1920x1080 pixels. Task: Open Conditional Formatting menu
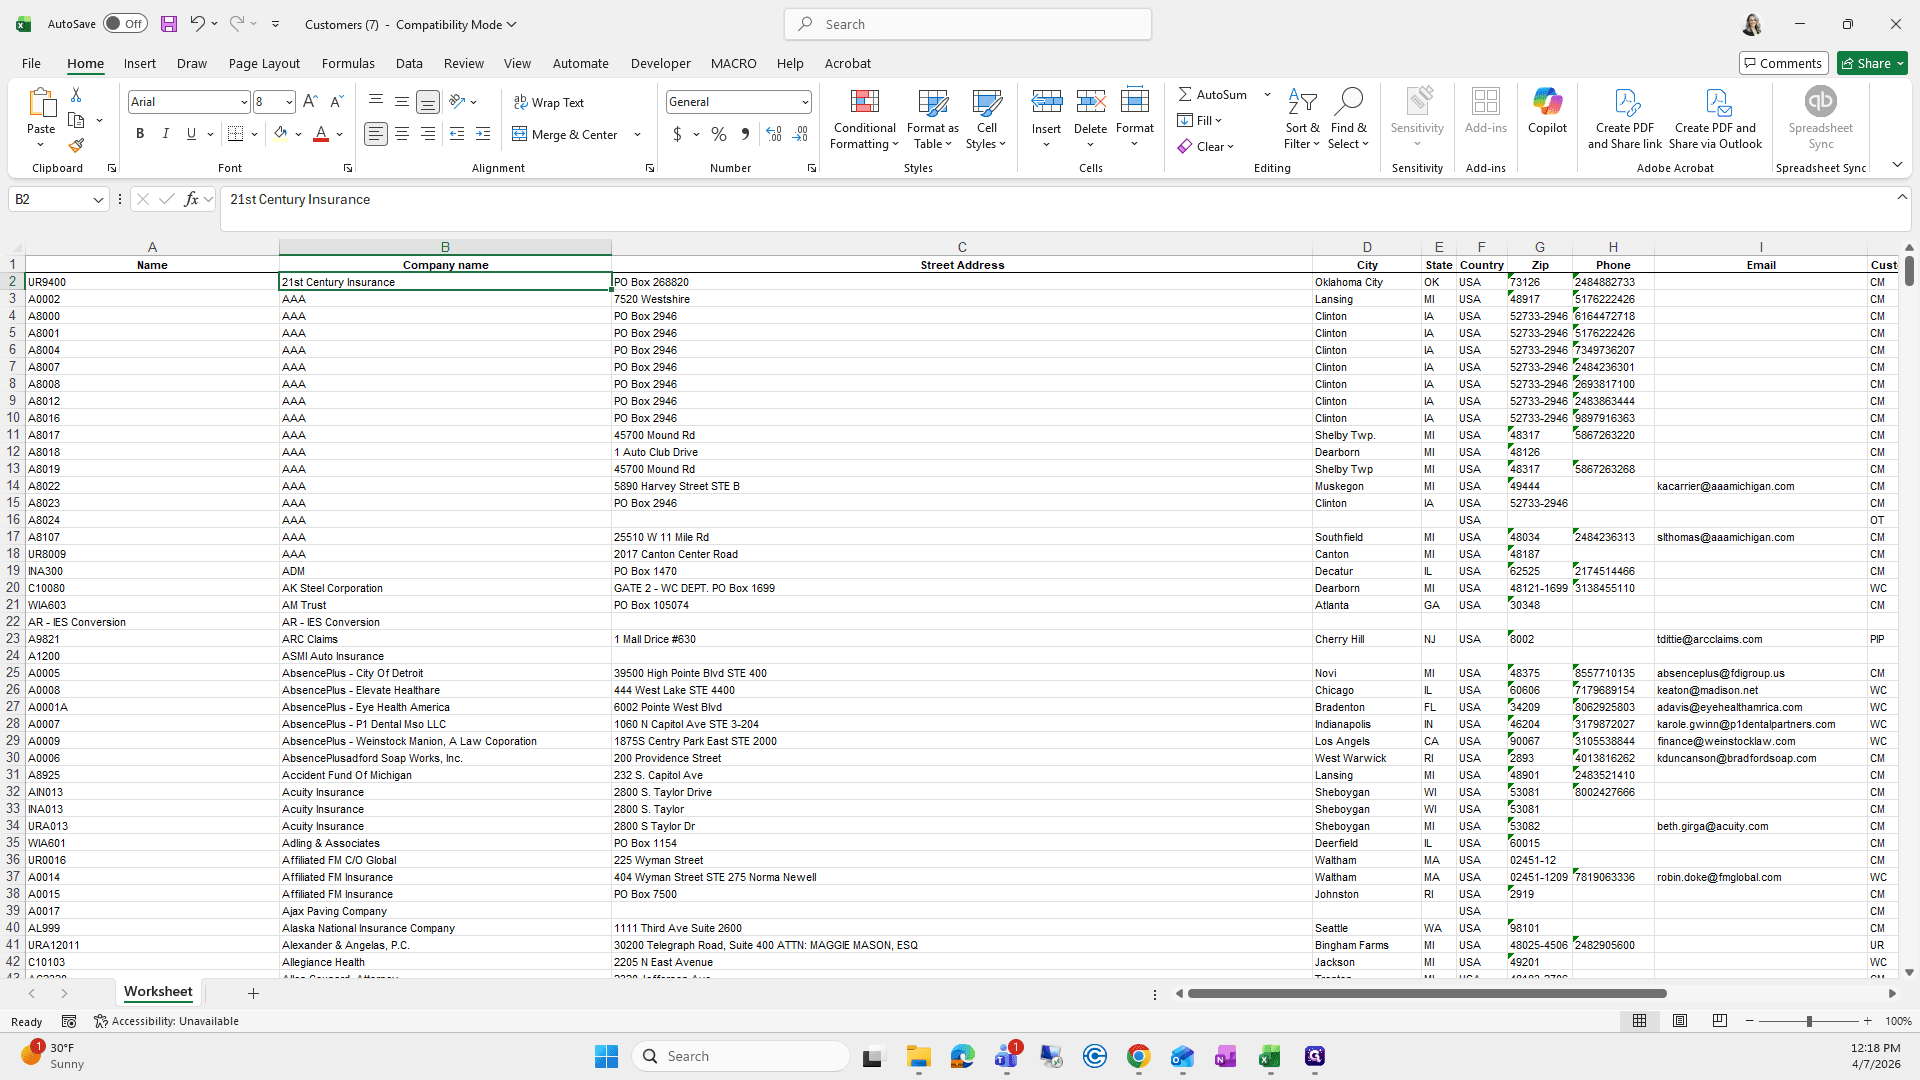click(x=865, y=120)
